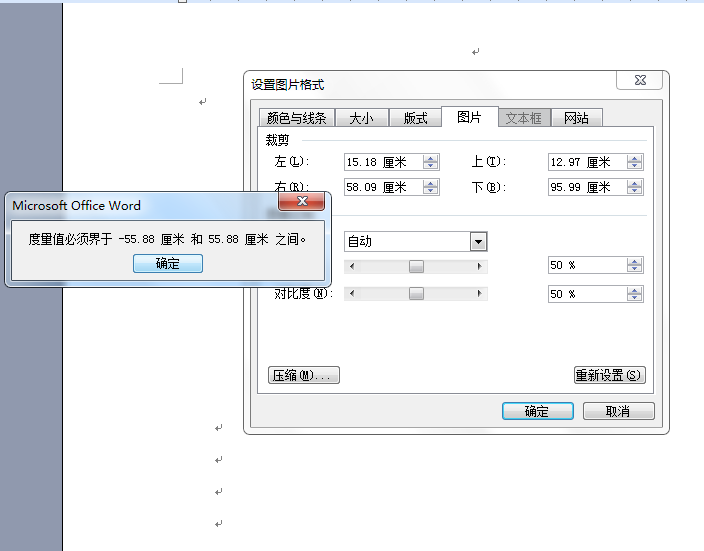Click the disabled 文本框 tab
Viewport: 704px width, 551px height.
(524, 118)
